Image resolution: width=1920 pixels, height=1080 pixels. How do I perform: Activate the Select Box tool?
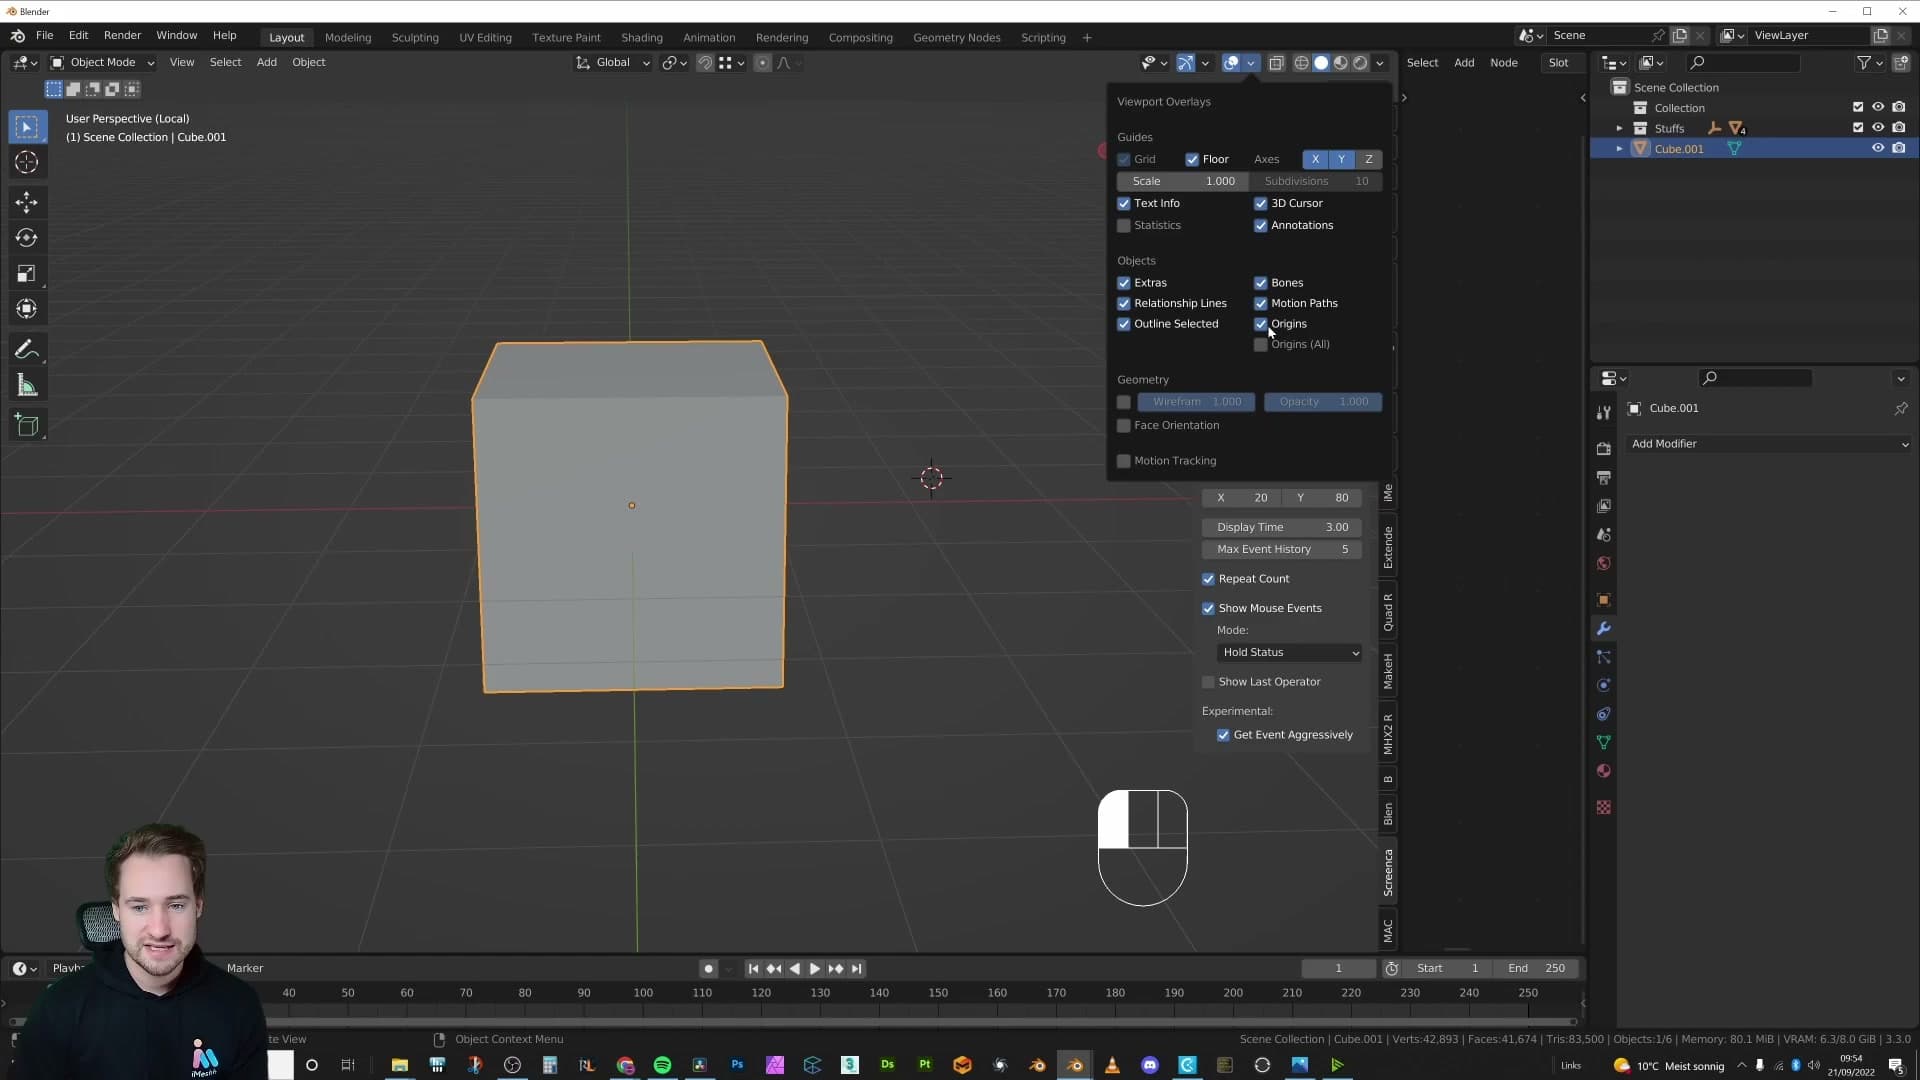coord(27,127)
